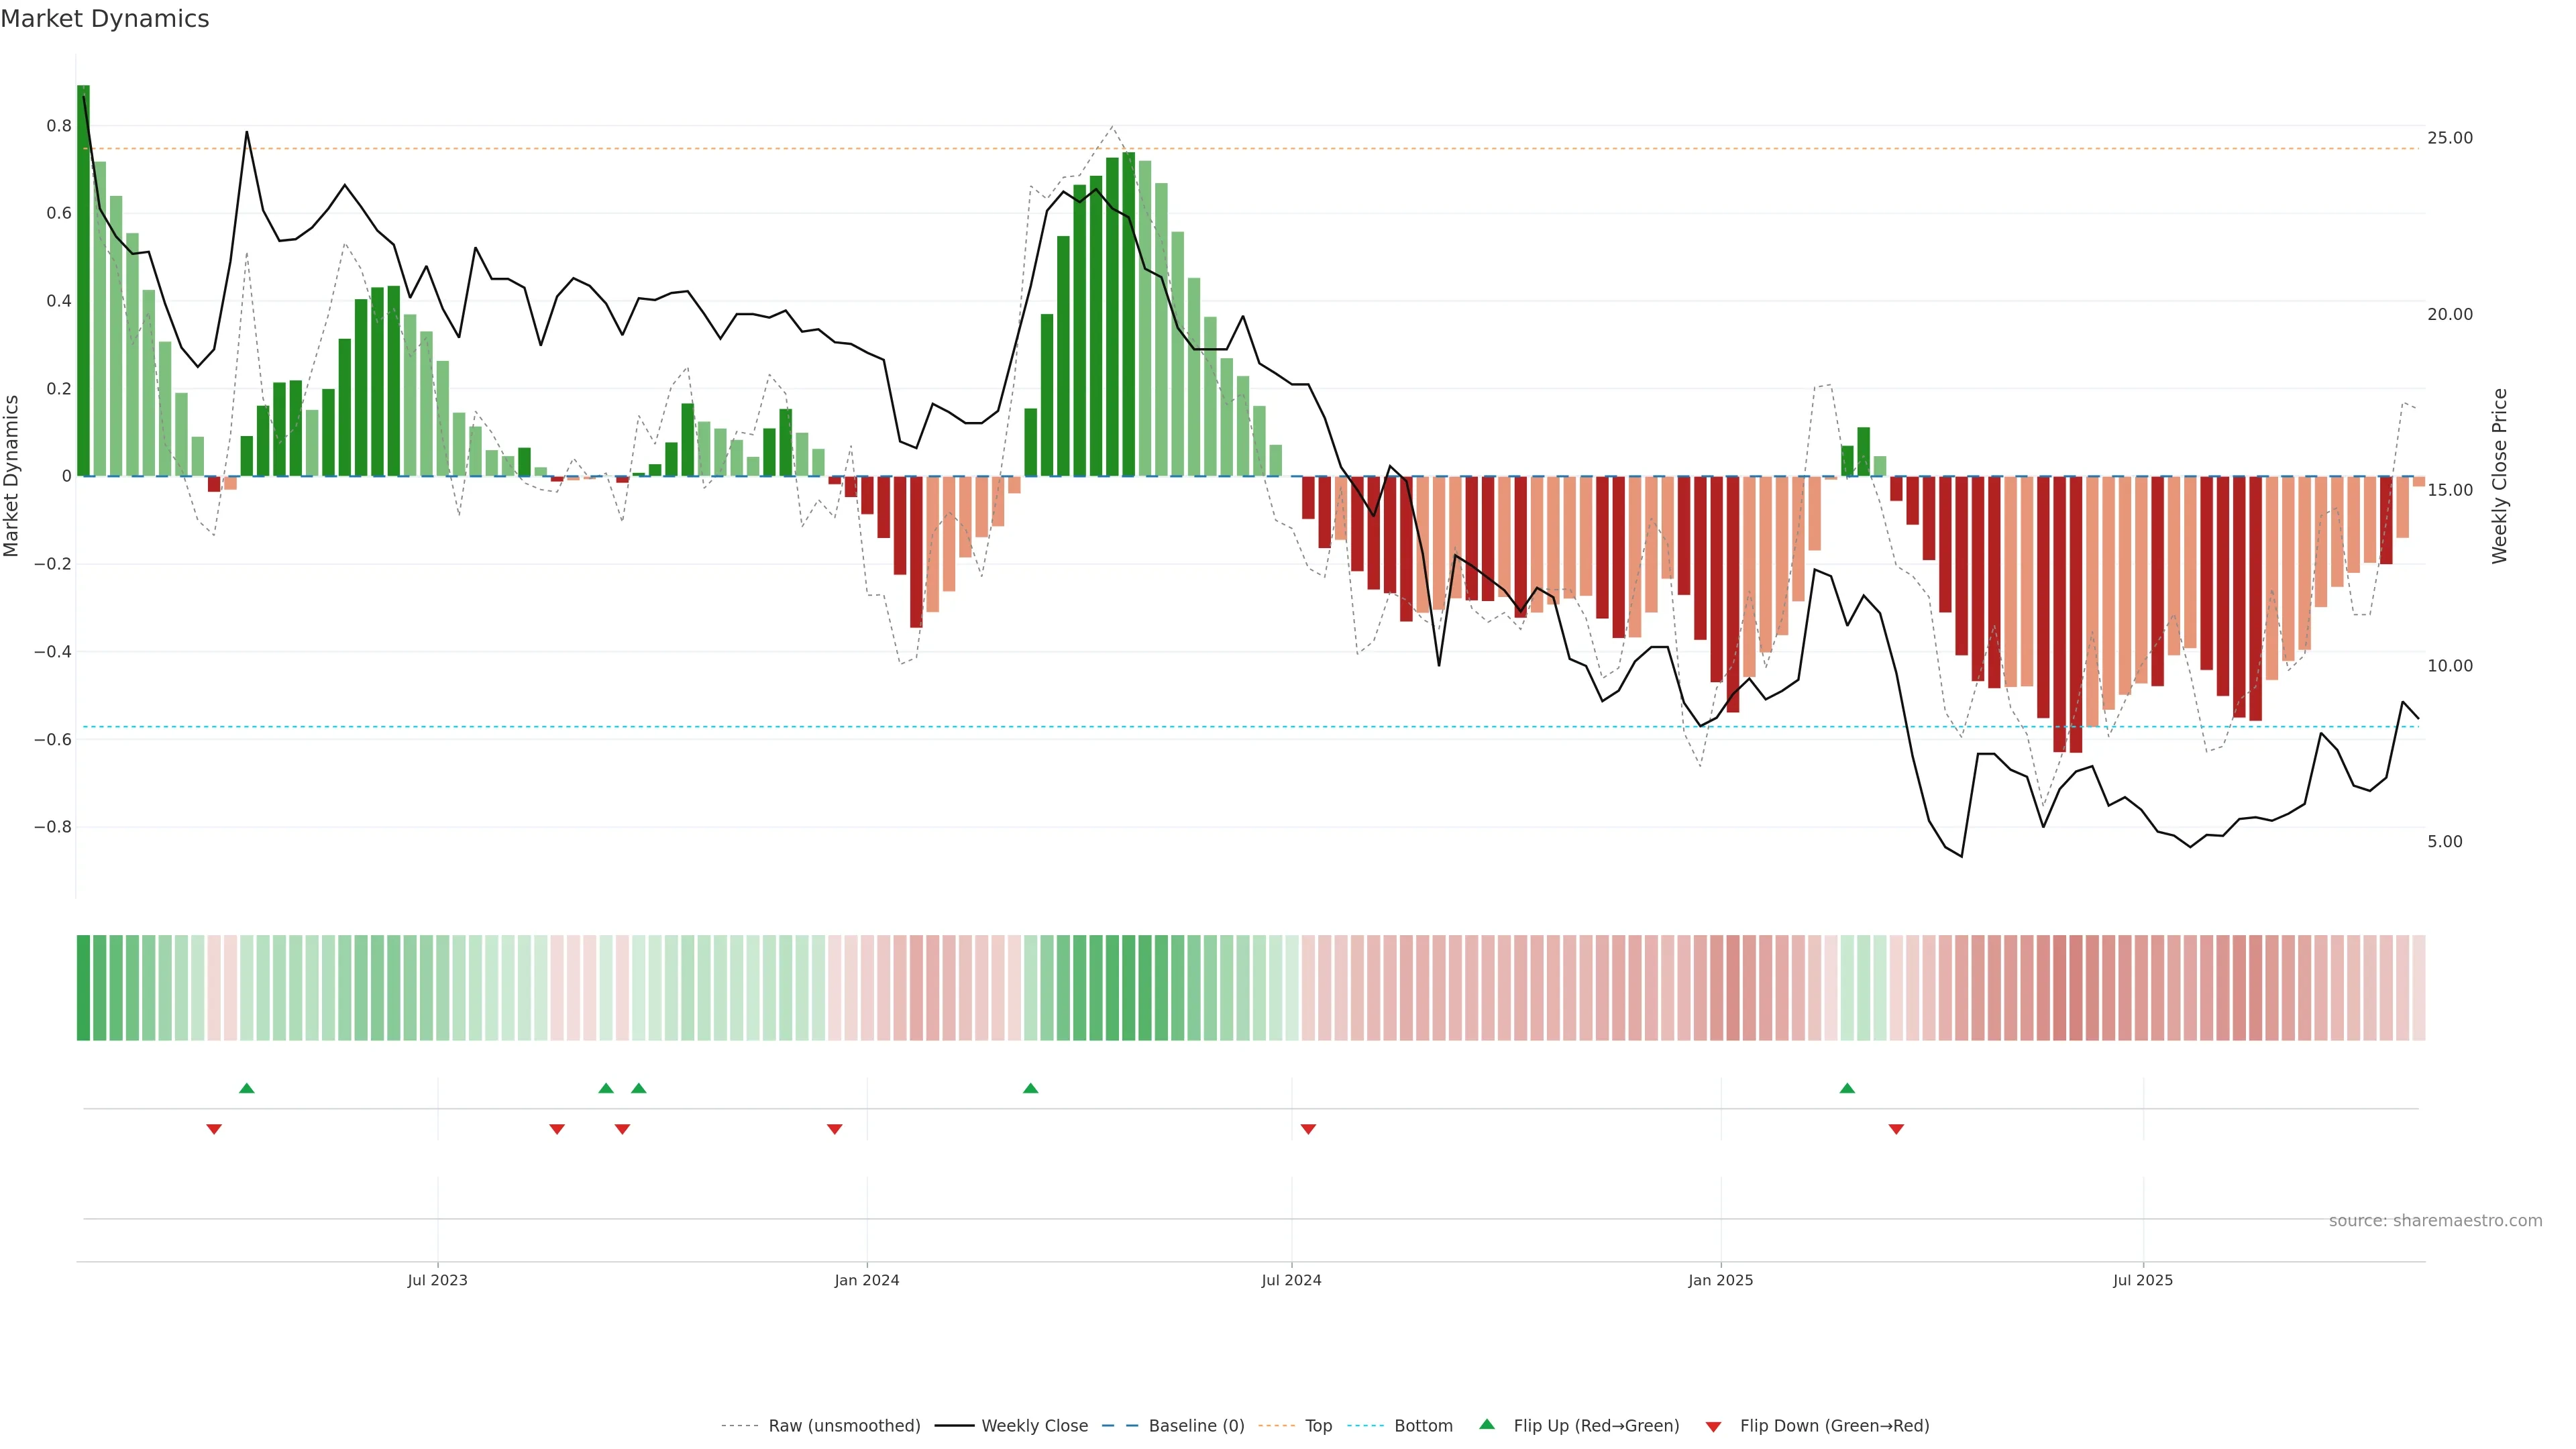Hide the Top threshold line via legend
Screen dimensions: 2576x1449
[x=1318, y=1426]
